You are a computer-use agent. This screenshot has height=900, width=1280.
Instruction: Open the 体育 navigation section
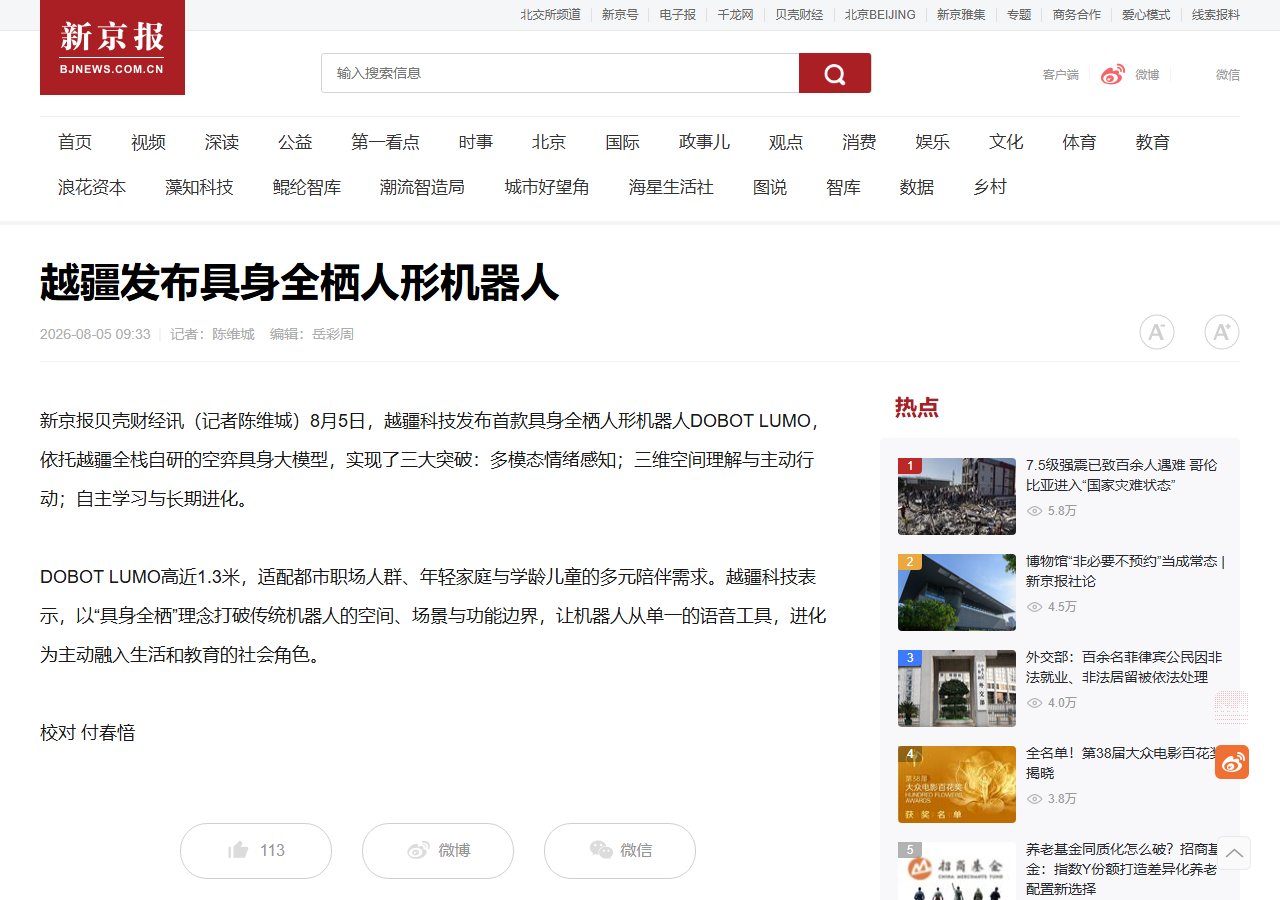[1079, 142]
